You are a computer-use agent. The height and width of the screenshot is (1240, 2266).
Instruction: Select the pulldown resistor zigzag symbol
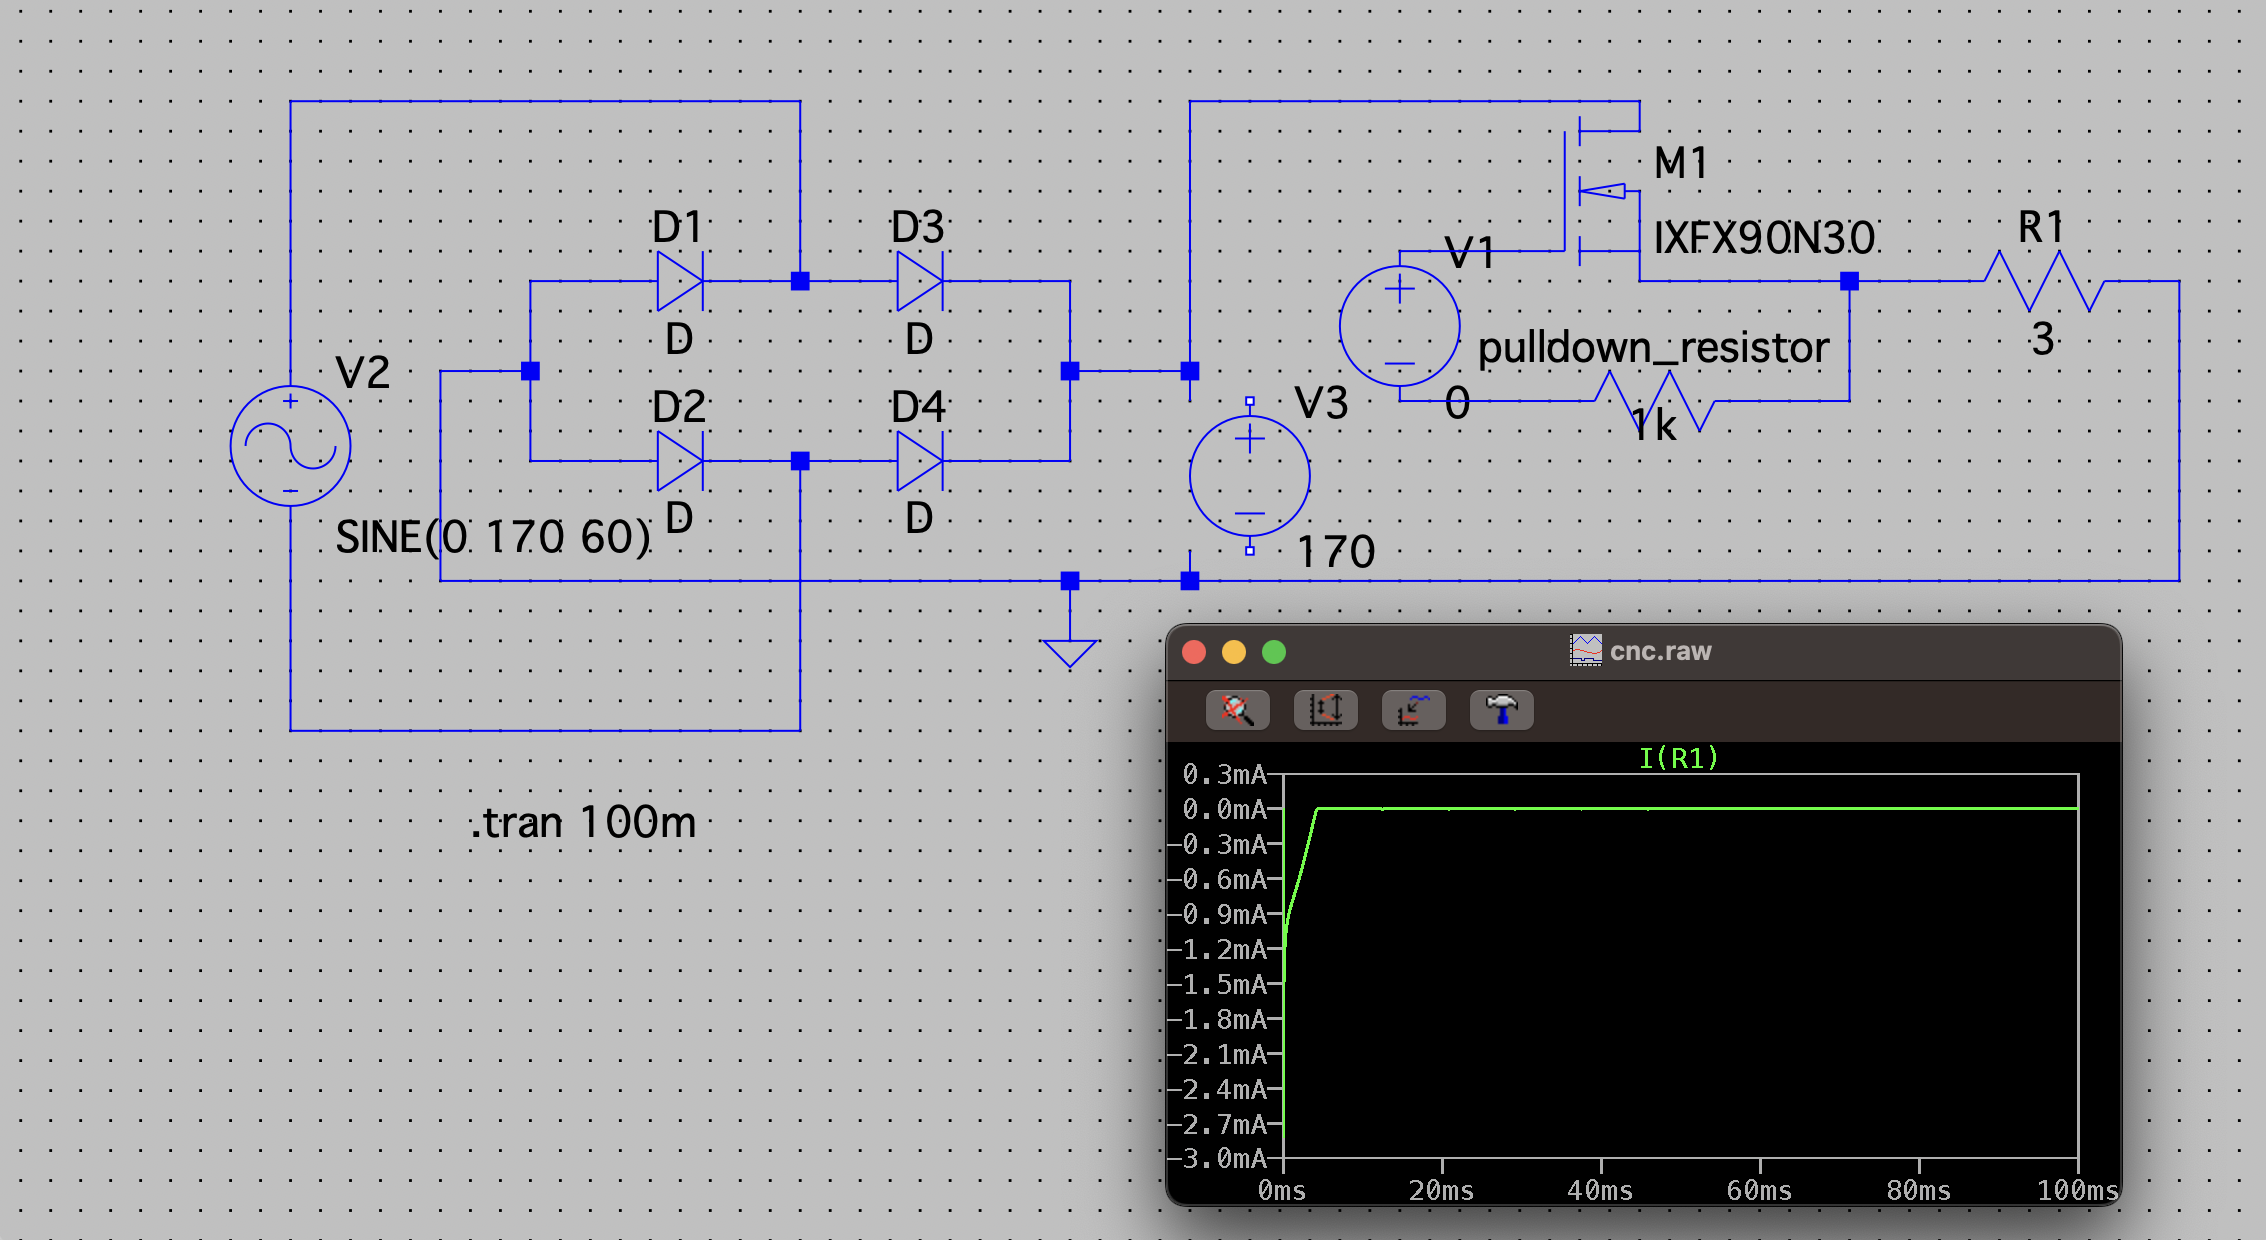(1655, 401)
